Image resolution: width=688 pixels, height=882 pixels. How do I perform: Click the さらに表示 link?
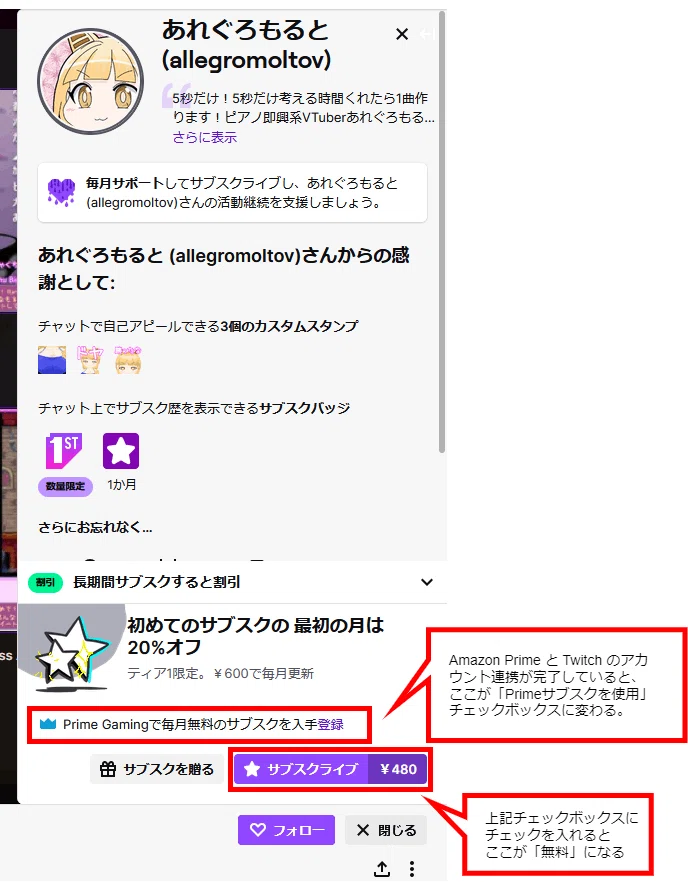[x=205, y=137]
